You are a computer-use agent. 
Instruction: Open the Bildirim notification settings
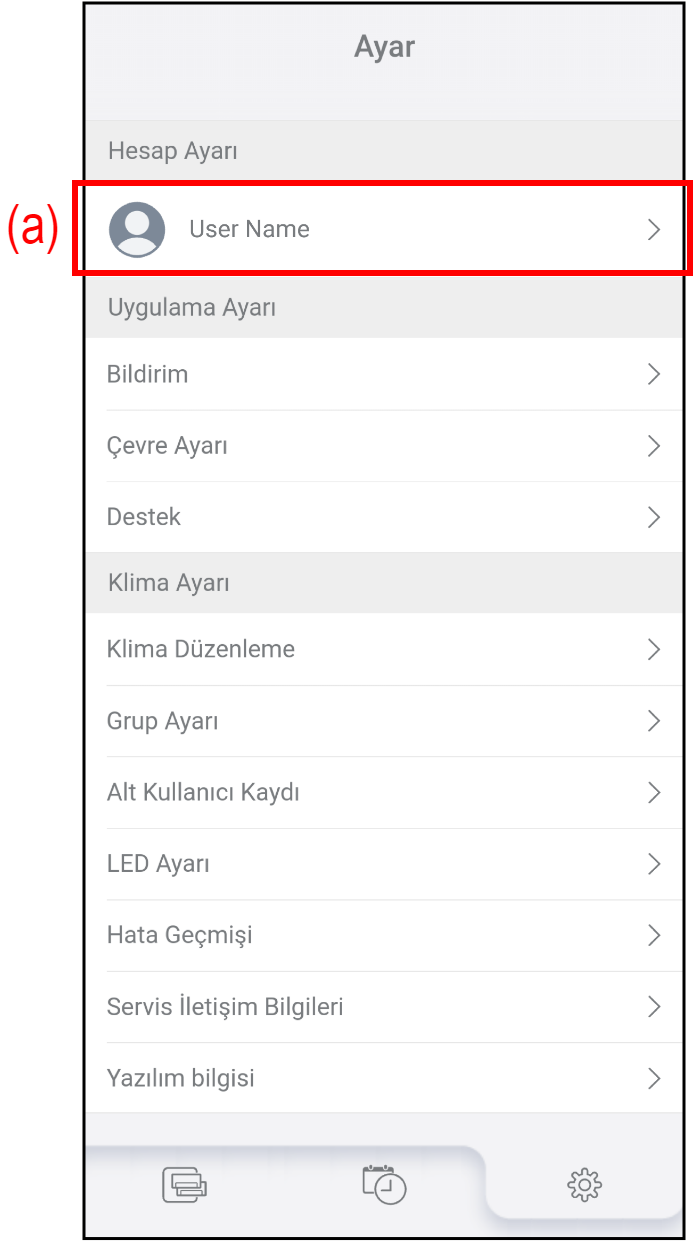pos(148,374)
